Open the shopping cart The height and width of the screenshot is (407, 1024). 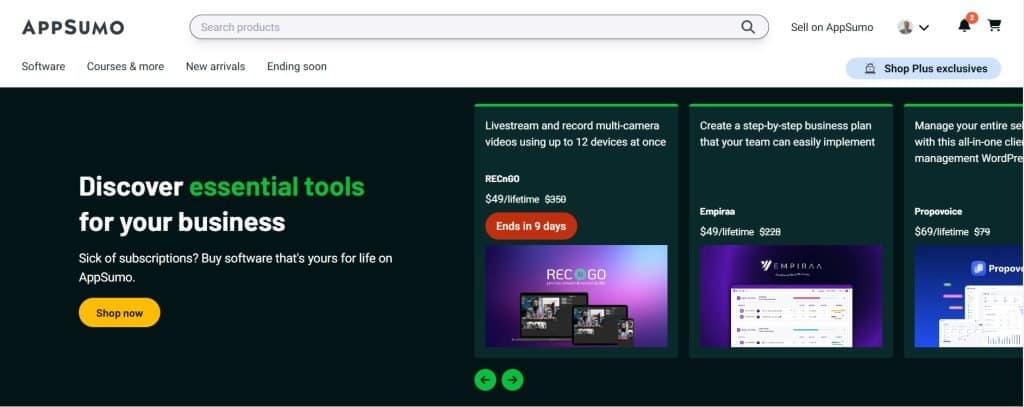pyautogui.click(x=994, y=26)
